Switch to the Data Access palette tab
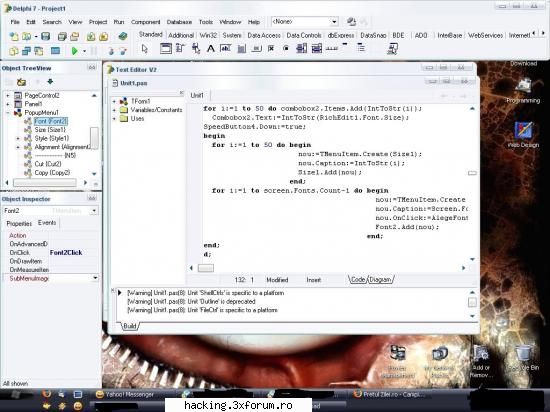 [x=264, y=35]
